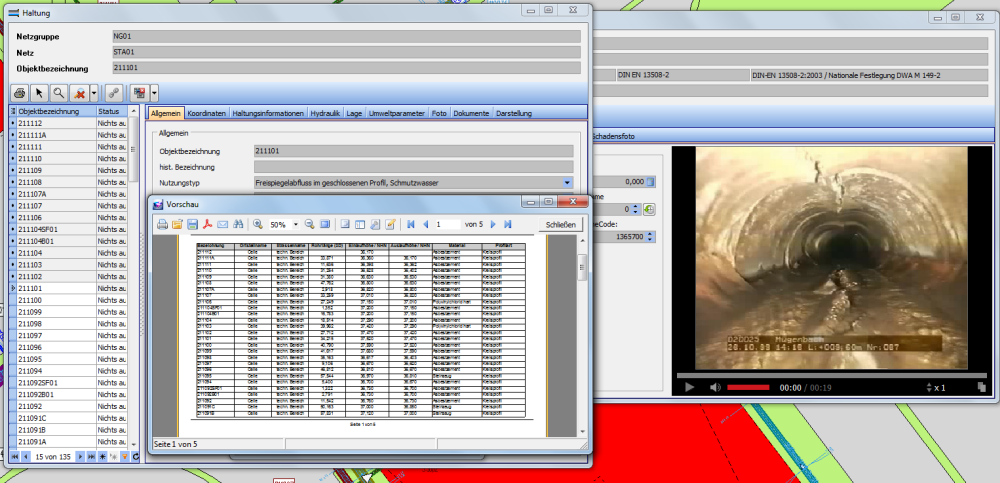Click the orange filter icon in list navigator
Screen dimensions: 1000x483
124,457
